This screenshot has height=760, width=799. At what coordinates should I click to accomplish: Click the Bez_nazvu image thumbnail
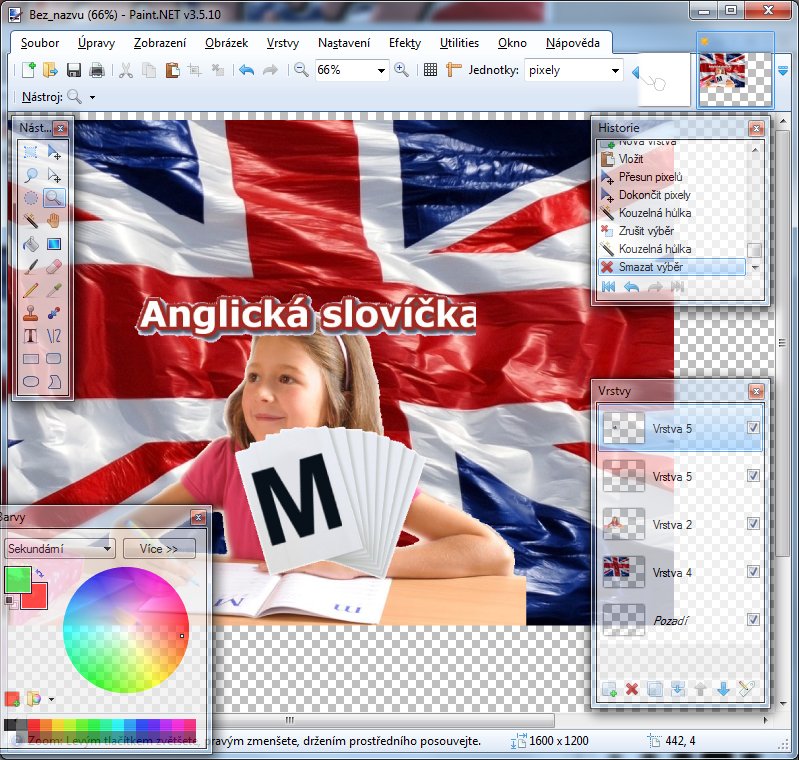coord(735,70)
